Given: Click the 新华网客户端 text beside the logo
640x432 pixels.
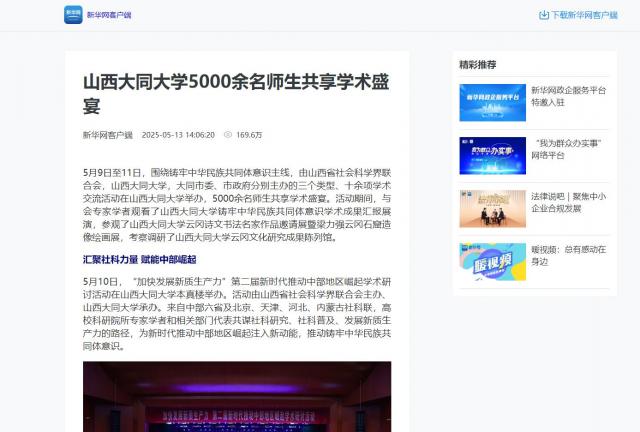Looking at the screenshot, I should (x=108, y=16).
